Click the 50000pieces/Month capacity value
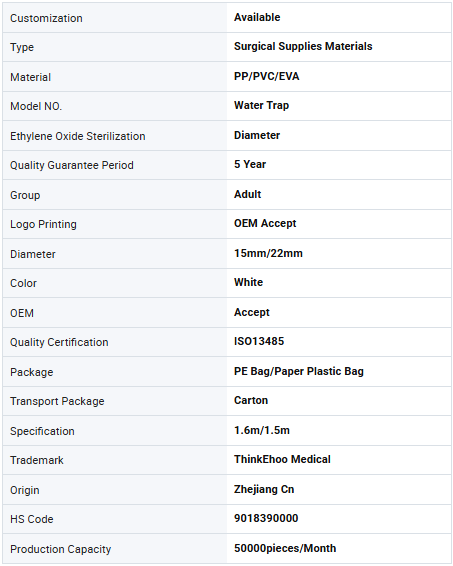Screen dimensions: 453x566 285,548
